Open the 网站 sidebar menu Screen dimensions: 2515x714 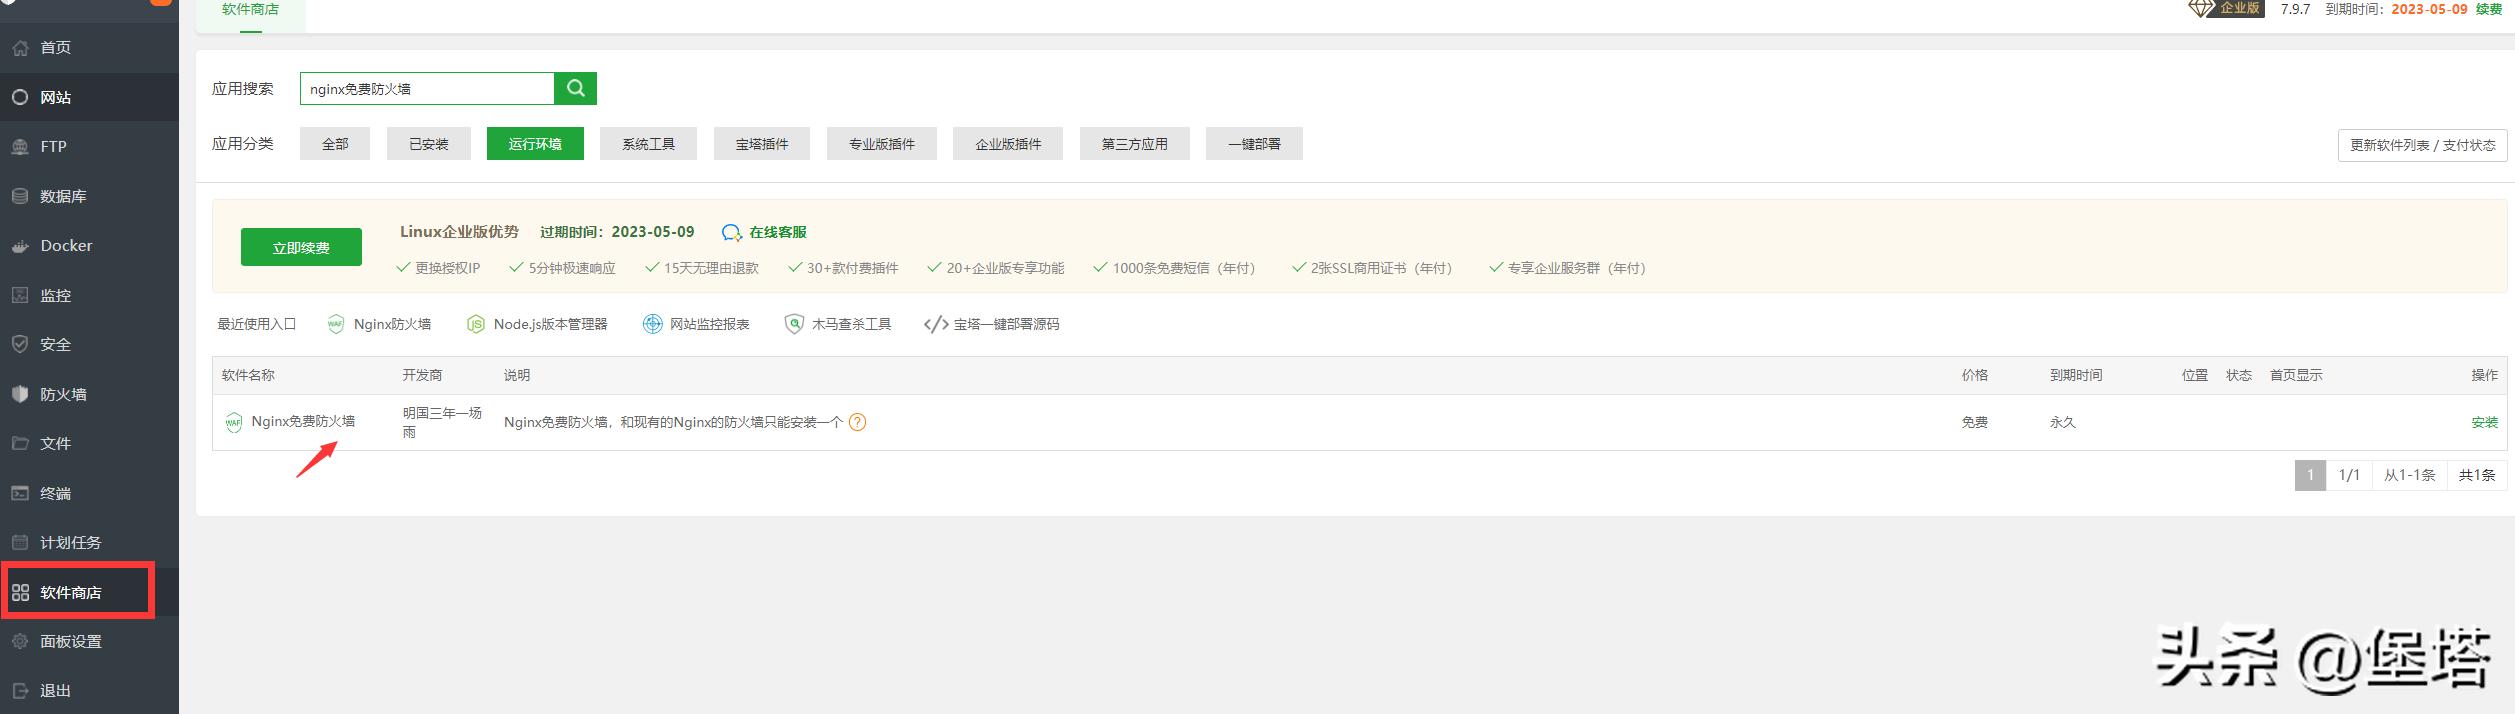click(x=89, y=97)
